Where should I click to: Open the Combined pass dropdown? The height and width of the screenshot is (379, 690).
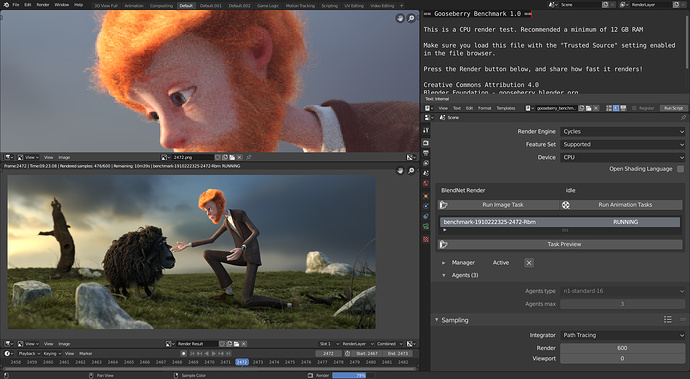click(x=389, y=344)
